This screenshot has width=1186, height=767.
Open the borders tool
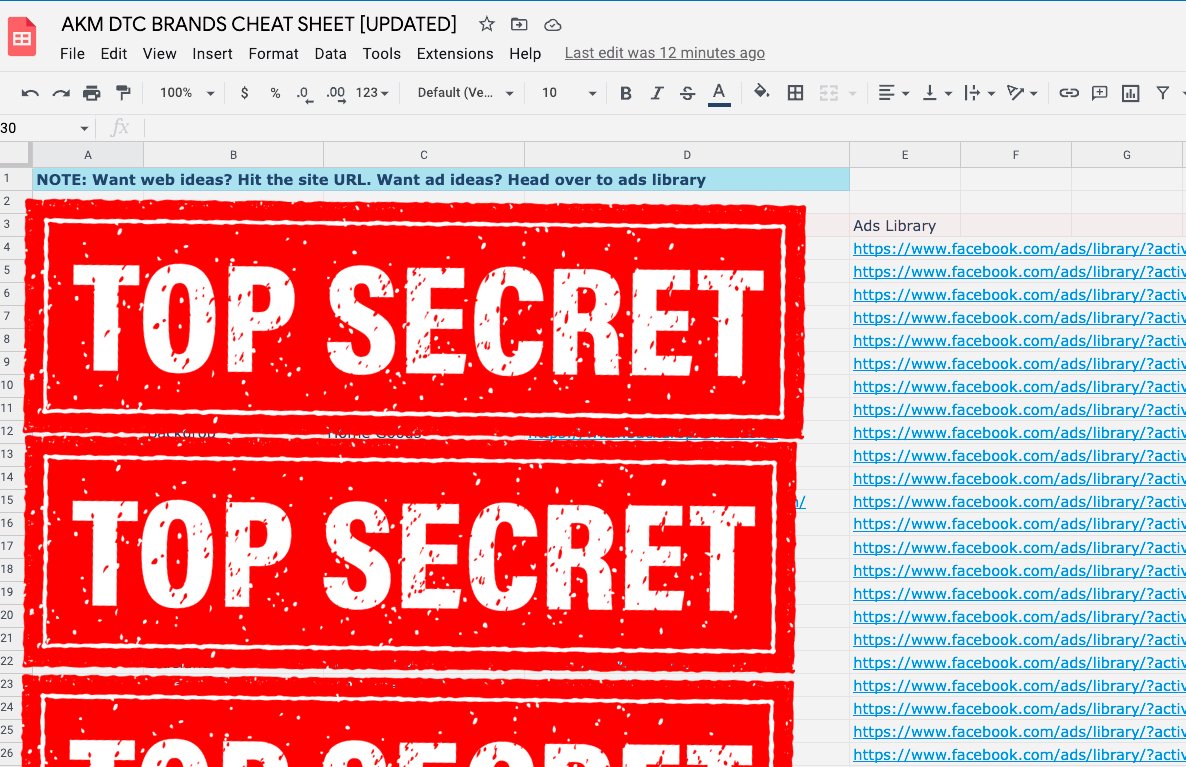pyautogui.click(x=795, y=93)
